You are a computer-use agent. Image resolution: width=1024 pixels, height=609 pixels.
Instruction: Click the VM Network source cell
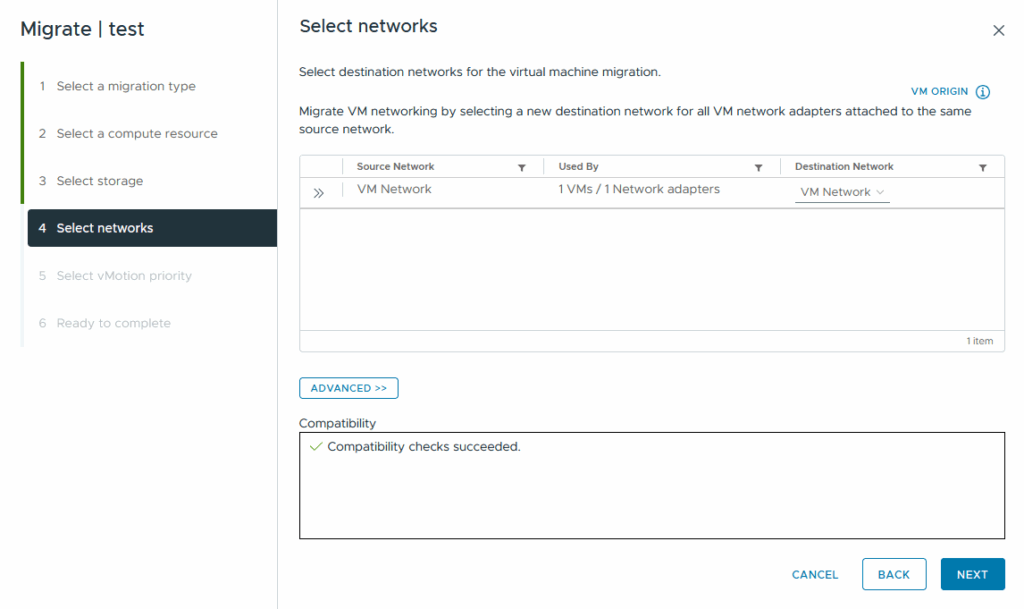[x=394, y=189]
